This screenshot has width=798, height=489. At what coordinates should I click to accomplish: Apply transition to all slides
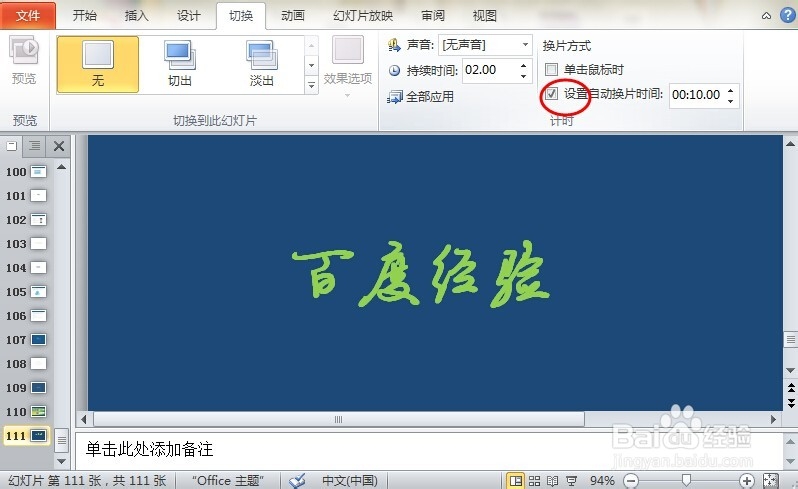pyautogui.click(x=420, y=97)
